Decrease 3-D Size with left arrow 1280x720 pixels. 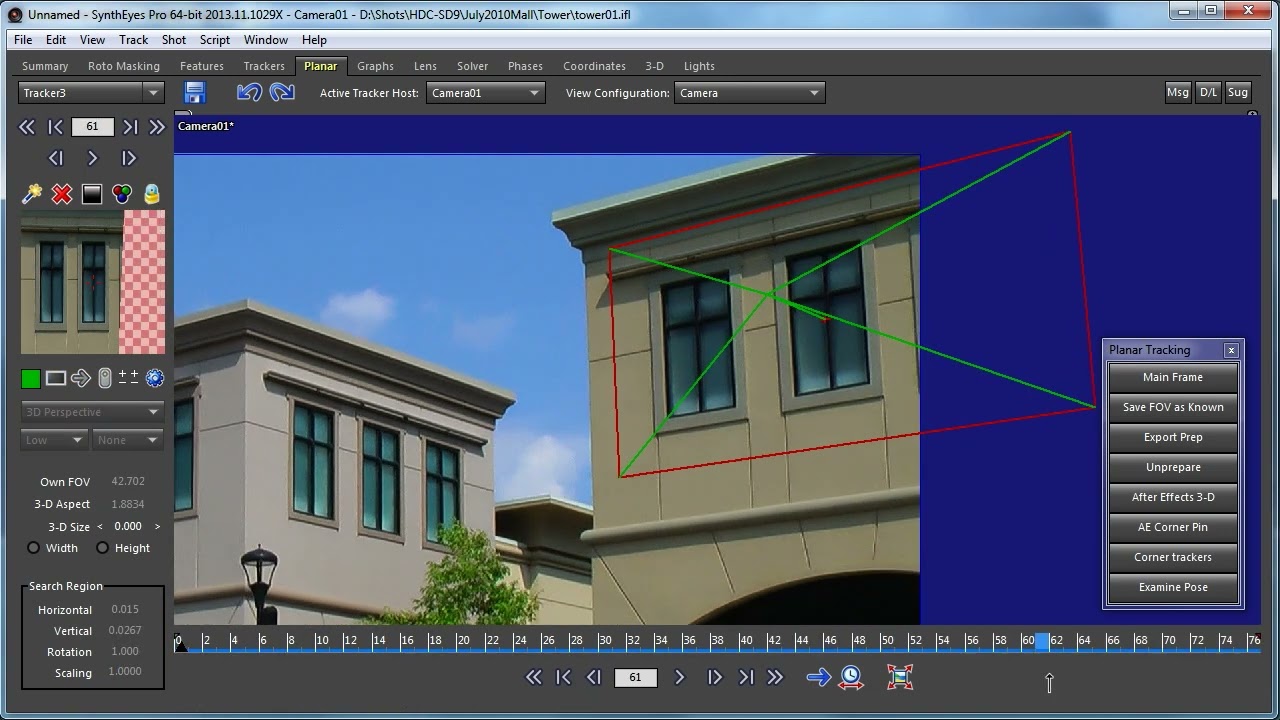click(100, 527)
